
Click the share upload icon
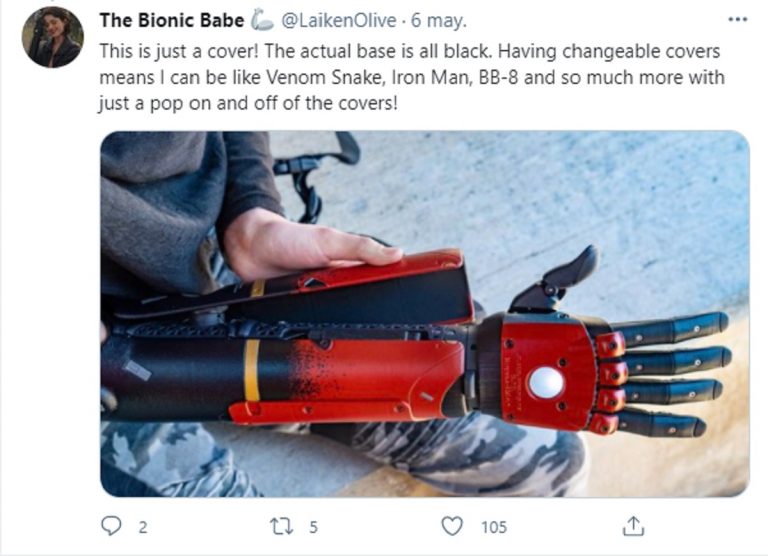point(633,526)
